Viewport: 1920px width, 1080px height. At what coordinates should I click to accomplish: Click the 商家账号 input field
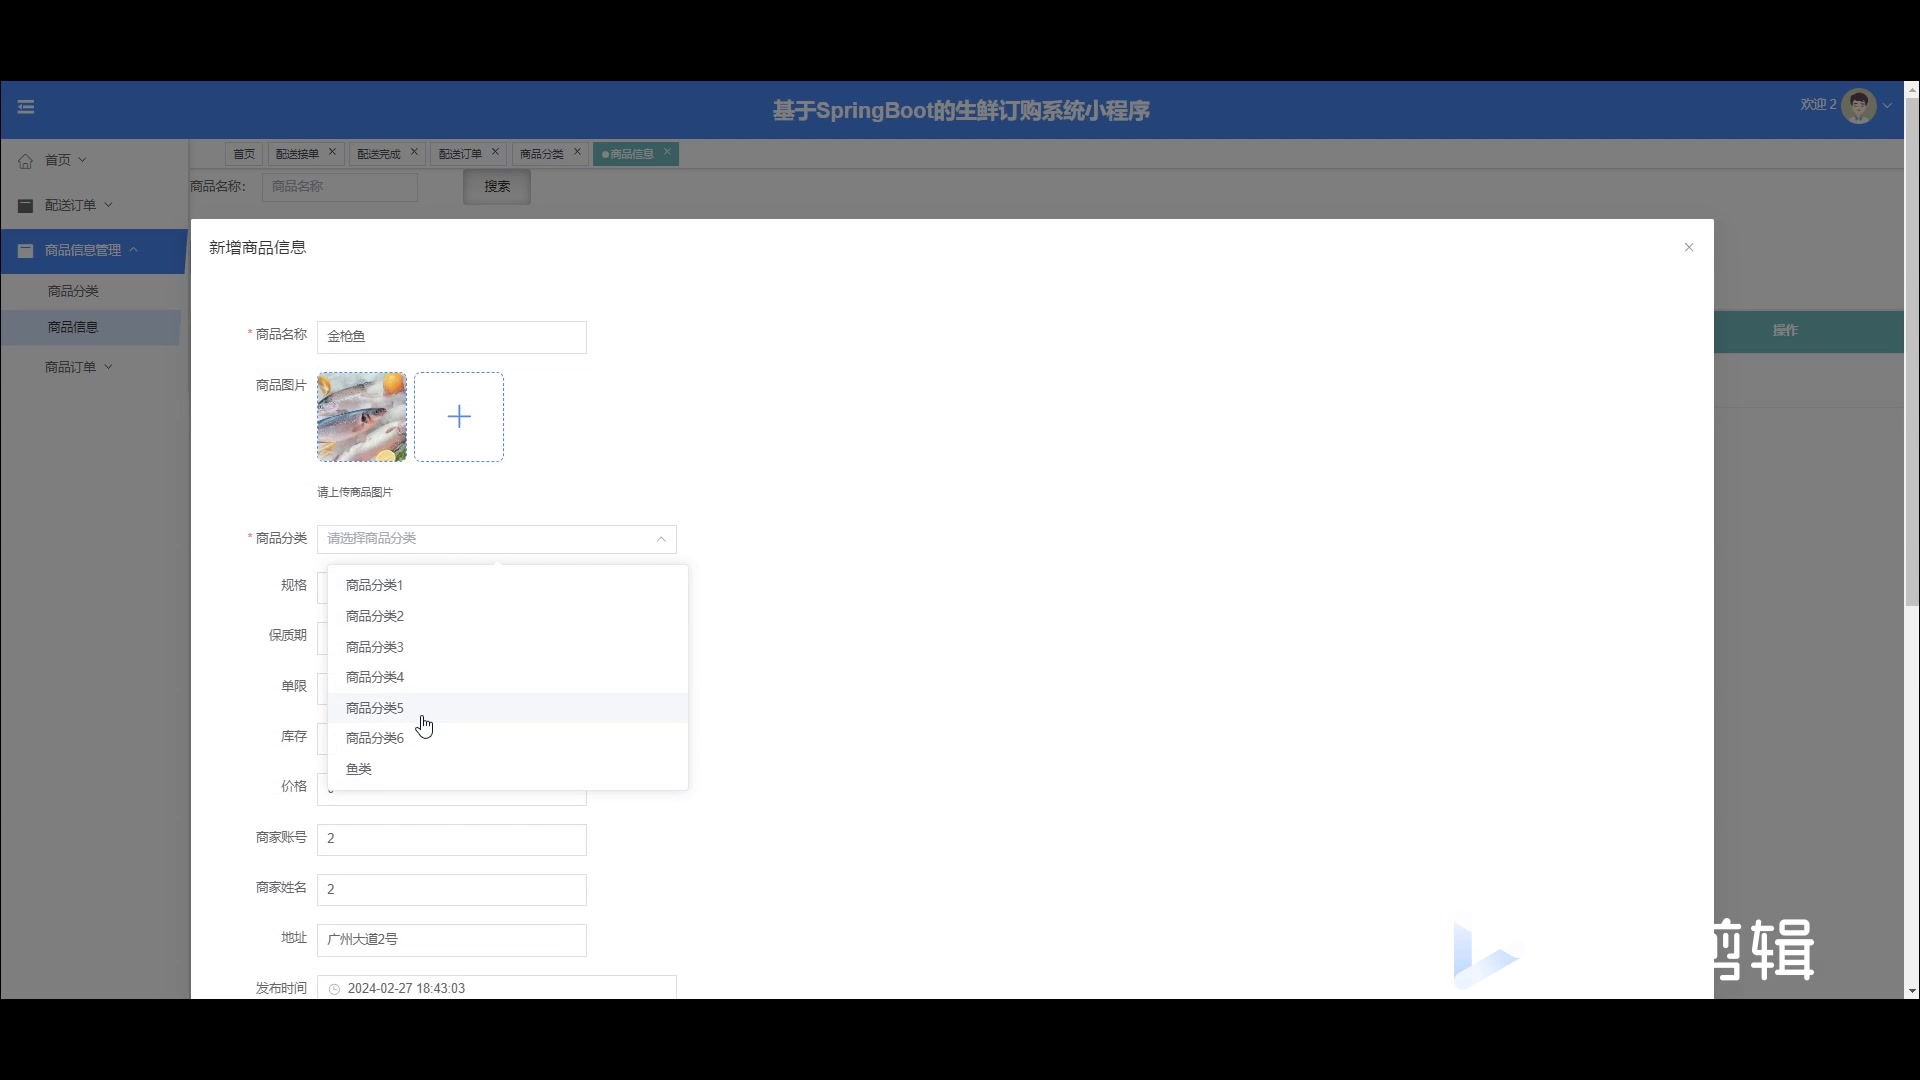(x=452, y=840)
